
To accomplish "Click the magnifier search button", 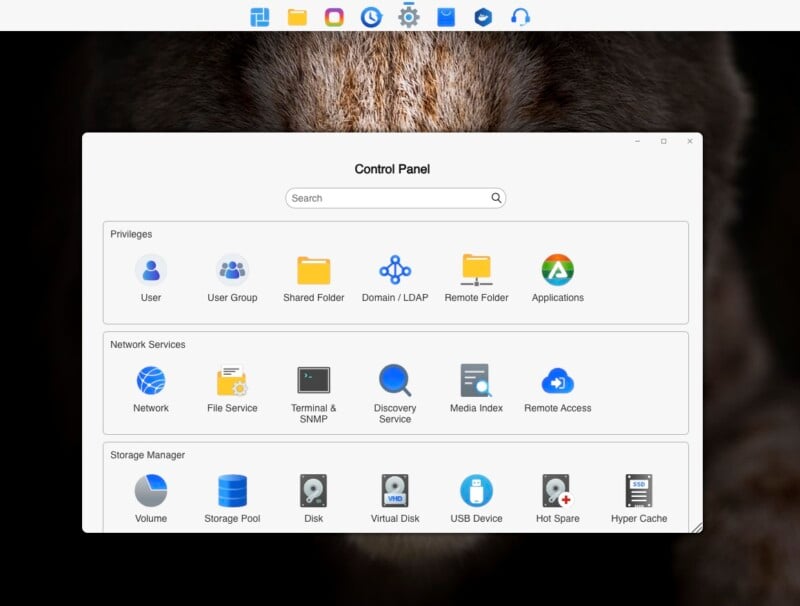I will 496,198.
